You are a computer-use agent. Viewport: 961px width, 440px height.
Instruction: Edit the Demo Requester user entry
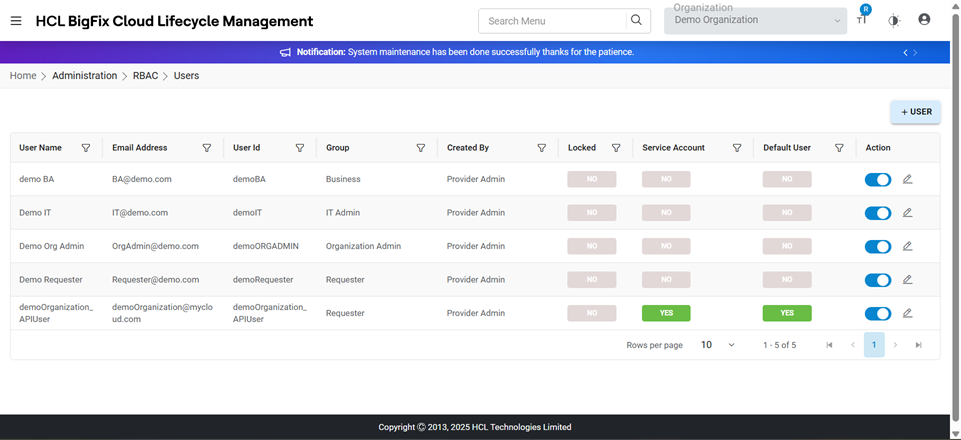(908, 280)
